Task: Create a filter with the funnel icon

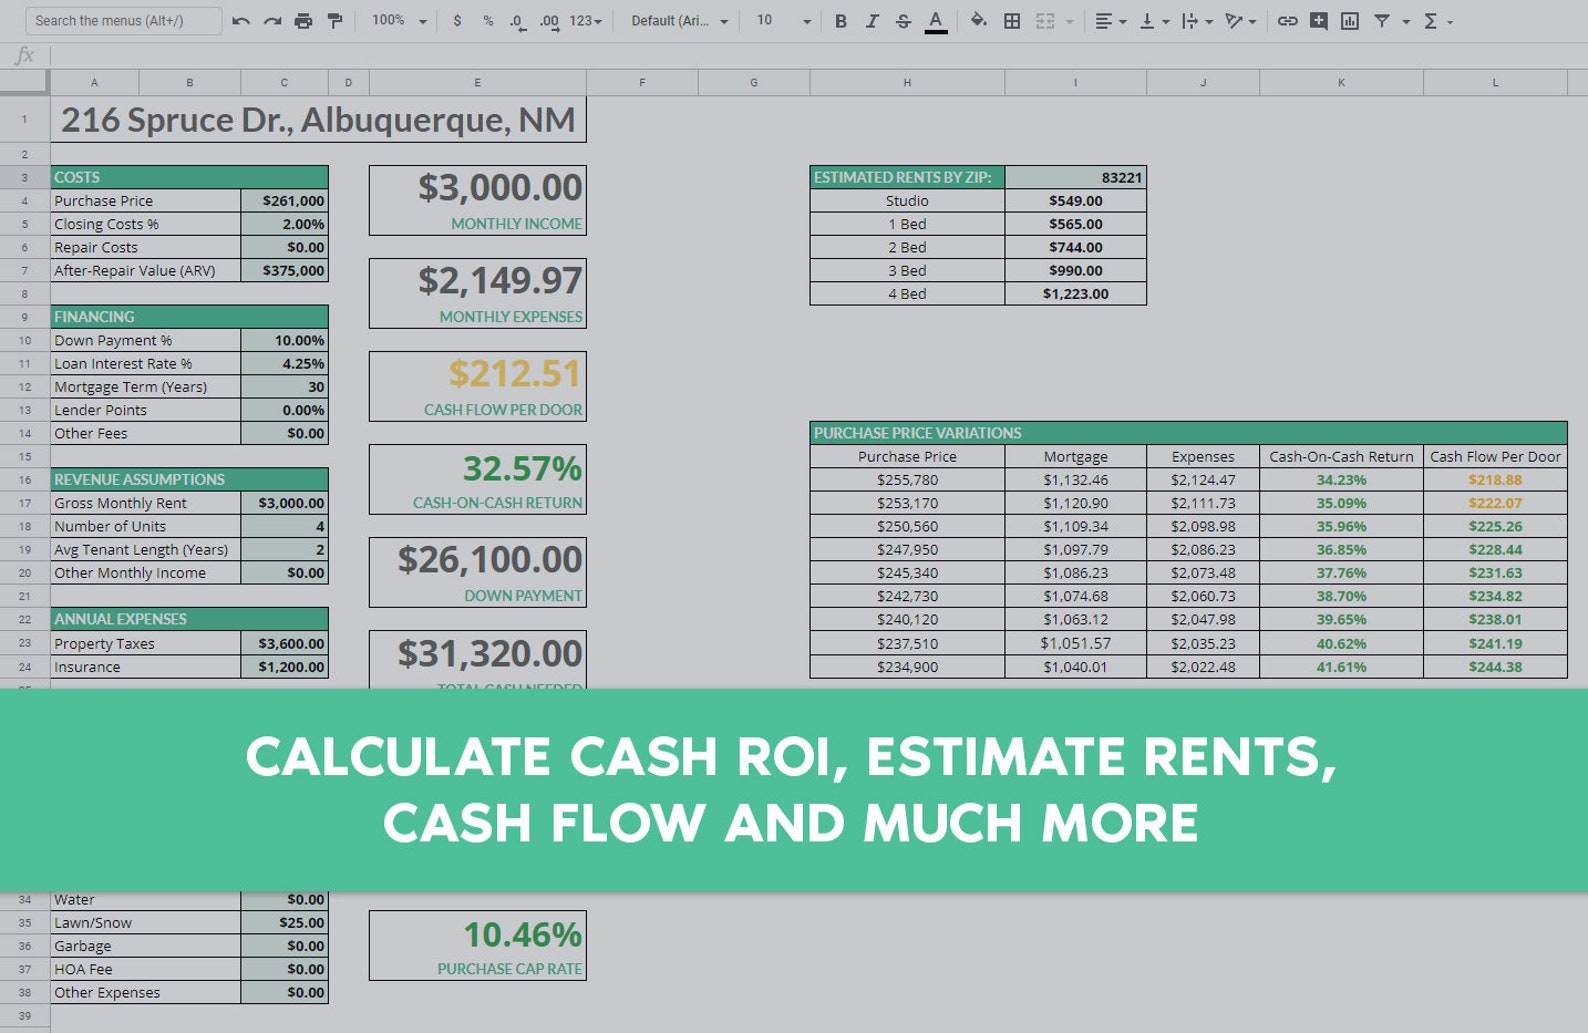Action: 1382,21
